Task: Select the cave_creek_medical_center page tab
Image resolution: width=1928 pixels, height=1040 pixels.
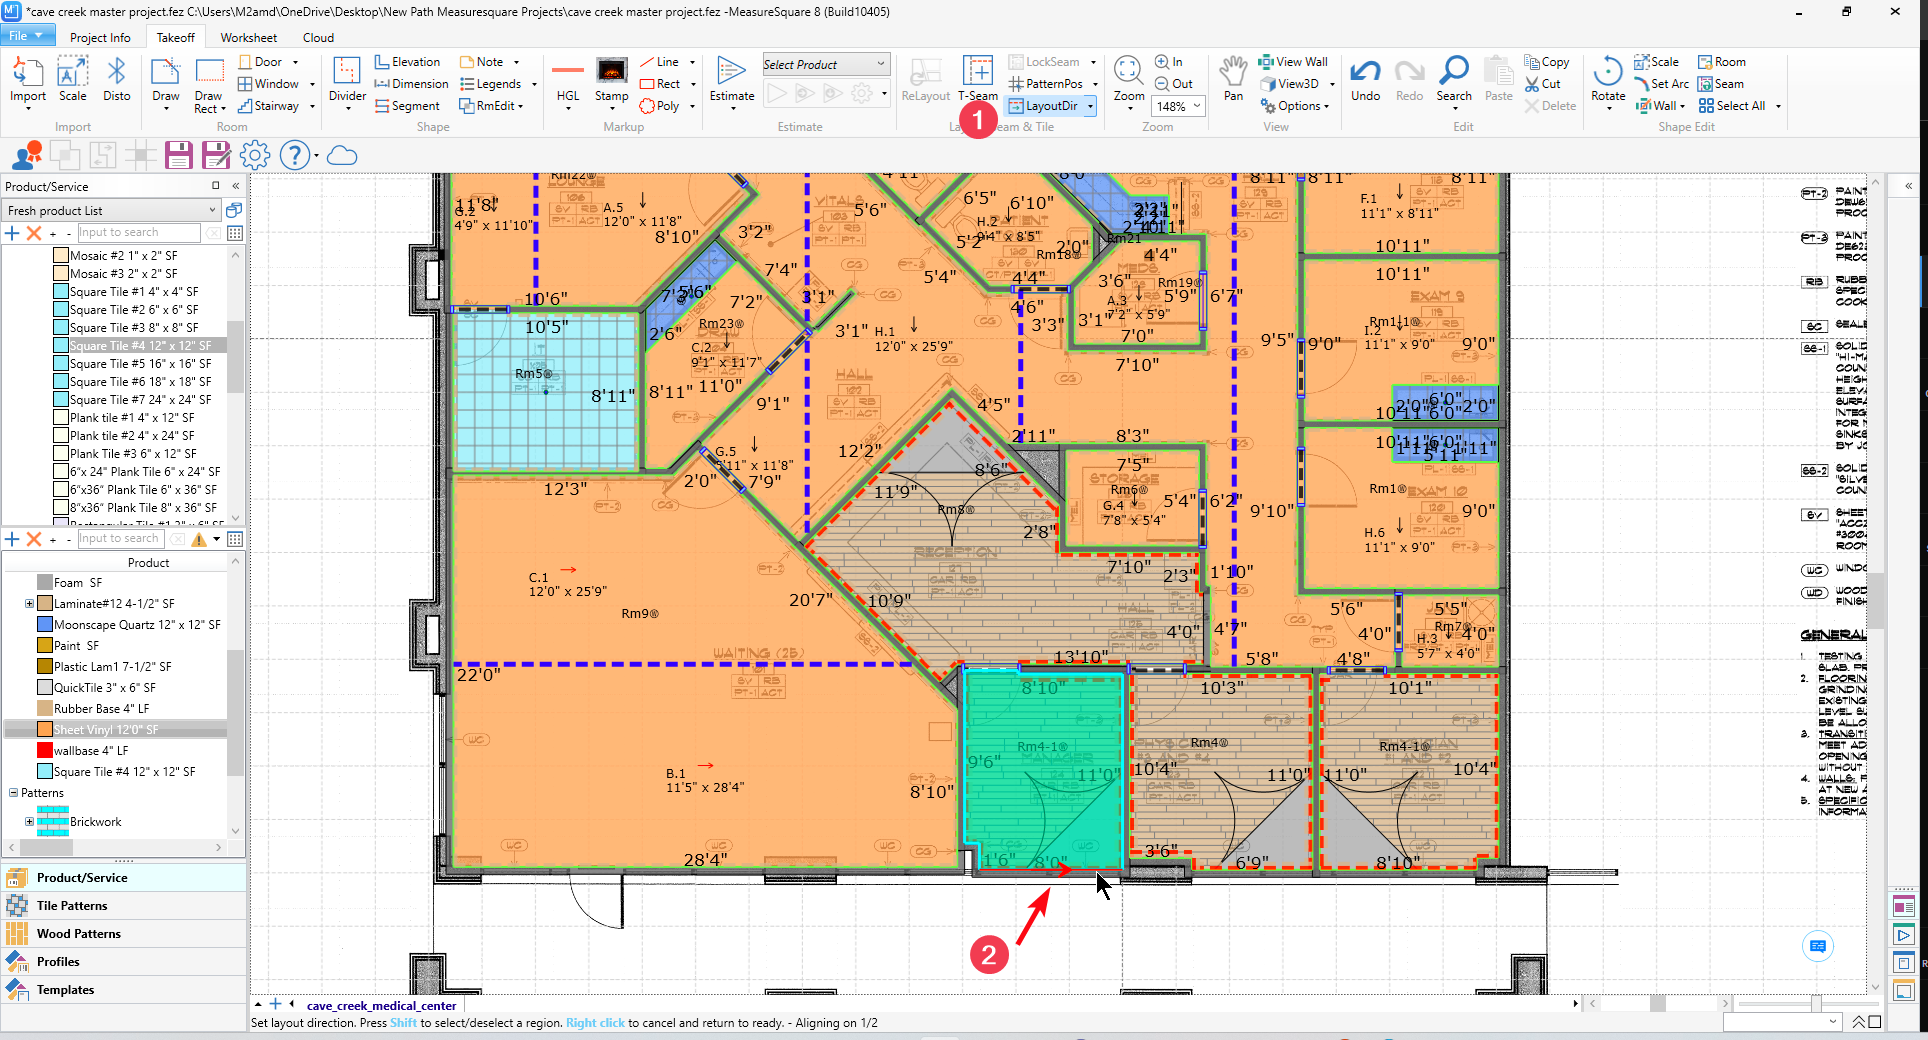Action: click(x=381, y=1006)
